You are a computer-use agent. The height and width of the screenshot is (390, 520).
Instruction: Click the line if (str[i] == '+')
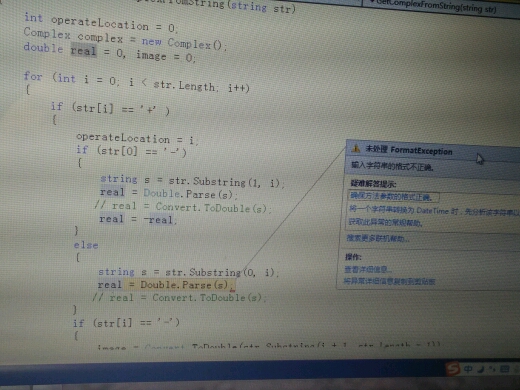(x=110, y=108)
